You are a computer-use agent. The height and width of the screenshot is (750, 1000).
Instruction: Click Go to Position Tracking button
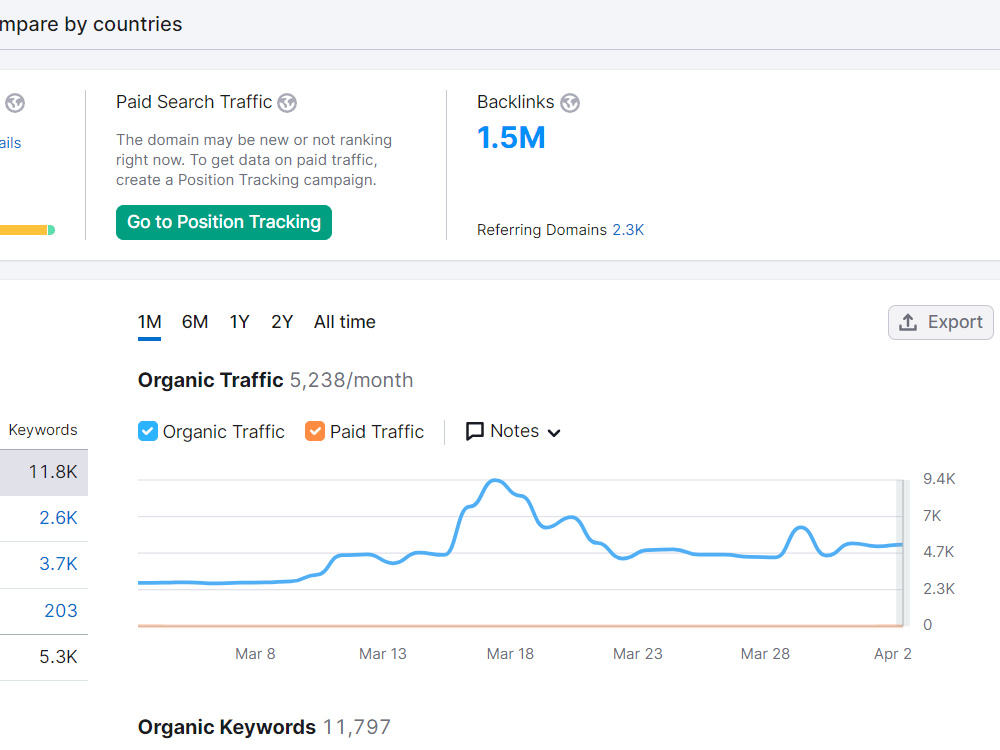[x=224, y=223]
